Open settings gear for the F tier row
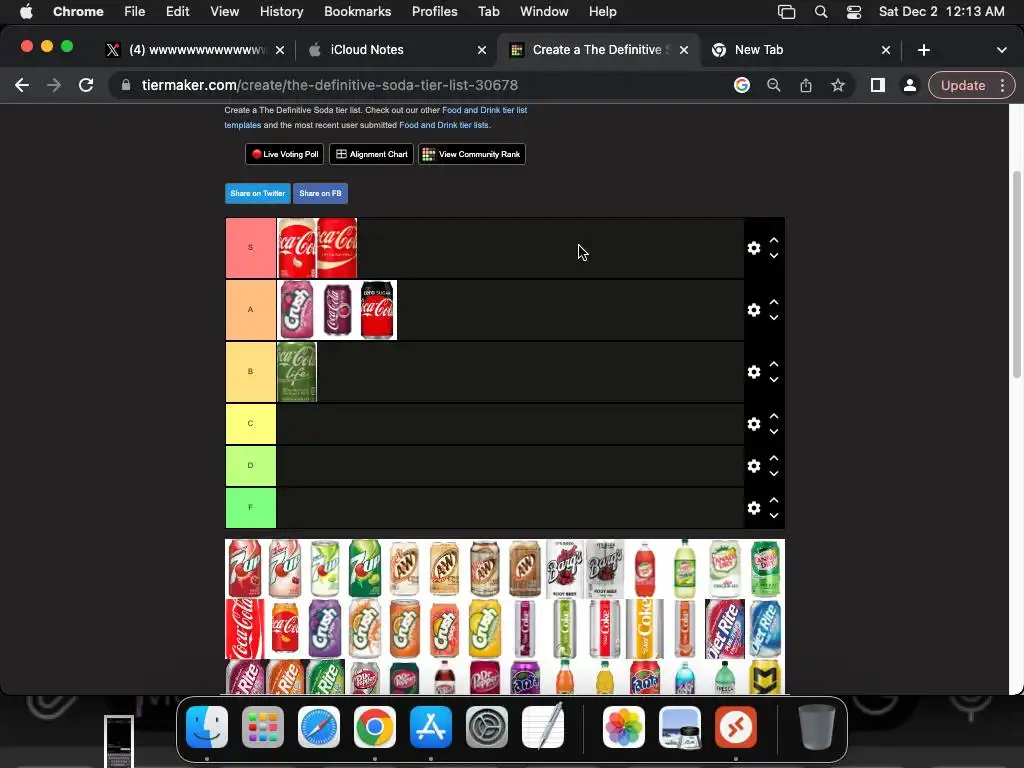The height and width of the screenshot is (768, 1024). (754, 507)
